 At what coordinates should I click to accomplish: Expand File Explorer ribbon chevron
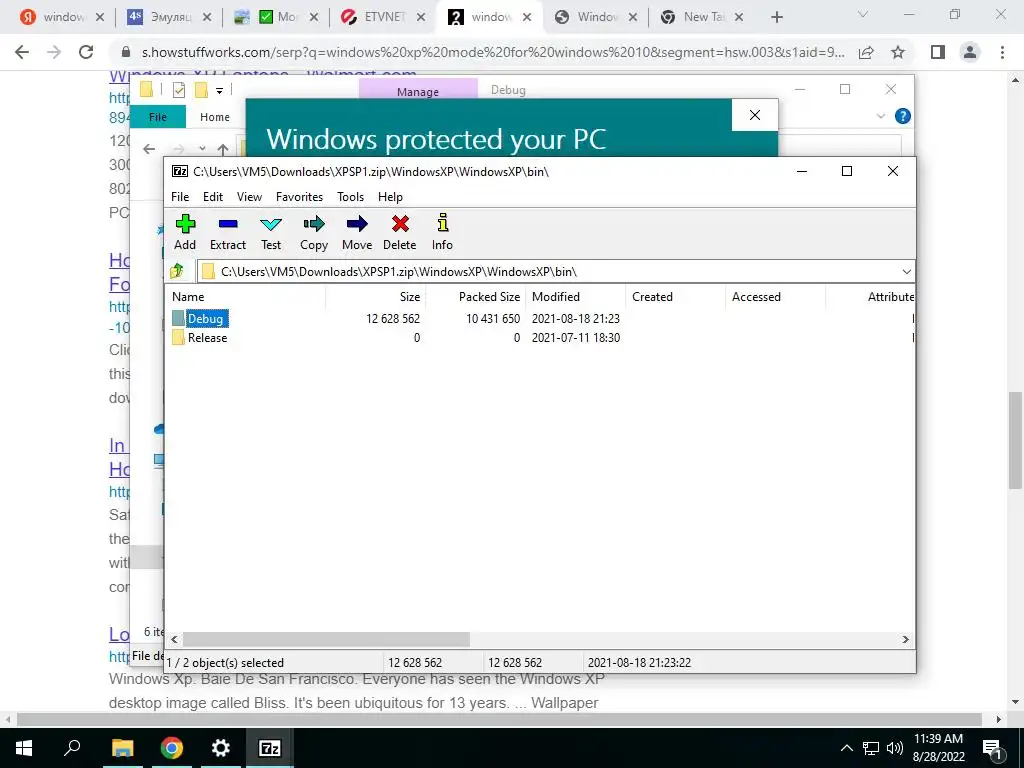[880, 116]
